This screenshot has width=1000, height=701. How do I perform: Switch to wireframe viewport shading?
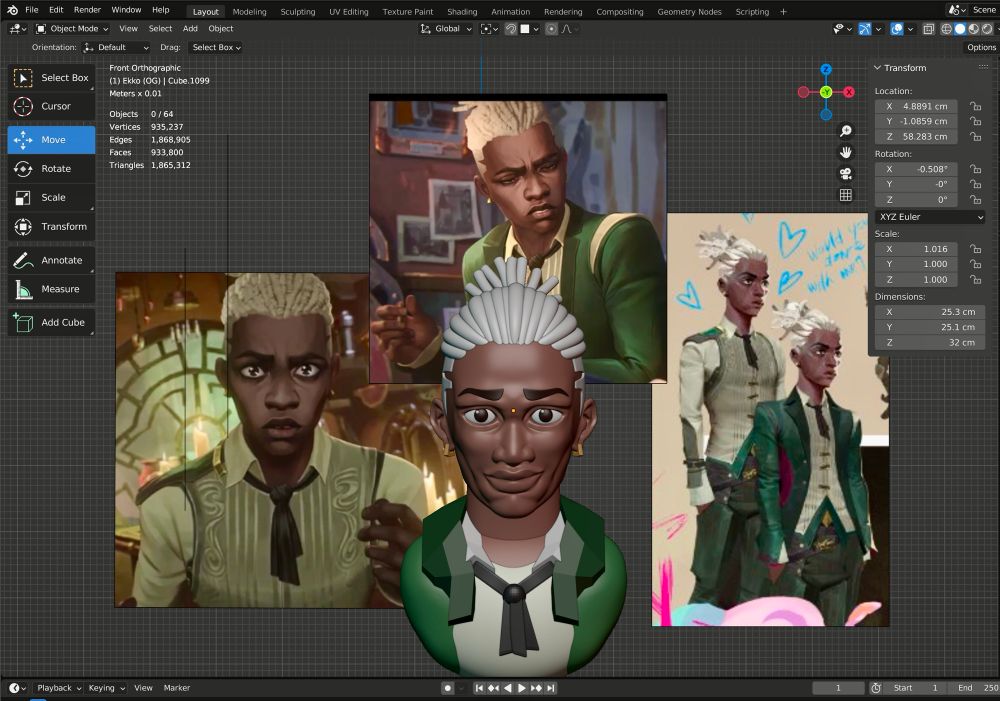coord(946,29)
